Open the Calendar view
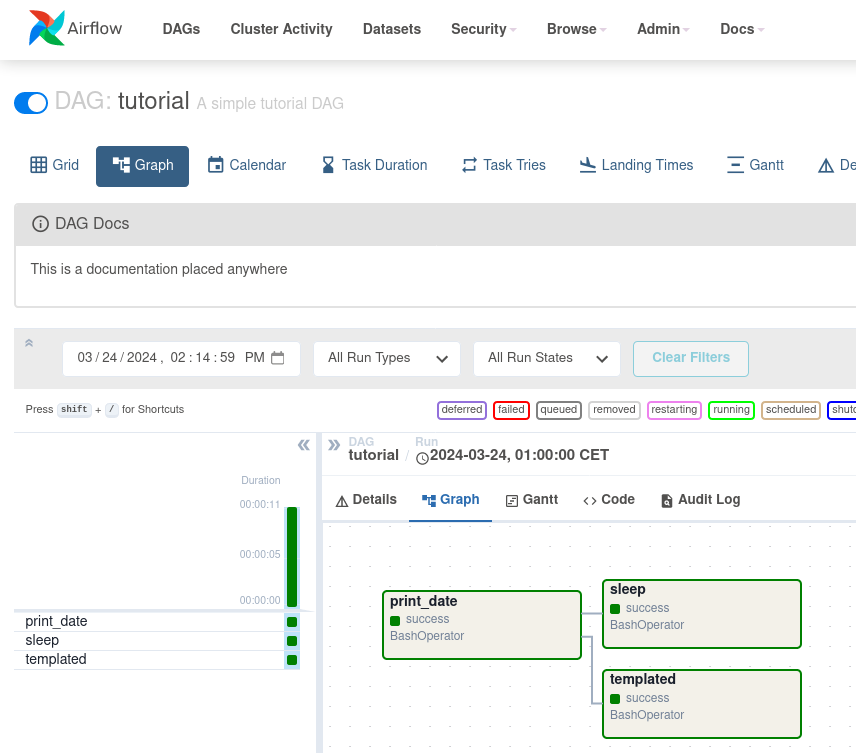Image resolution: width=856 pixels, height=753 pixels. pyautogui.click(x=246, y=165)
